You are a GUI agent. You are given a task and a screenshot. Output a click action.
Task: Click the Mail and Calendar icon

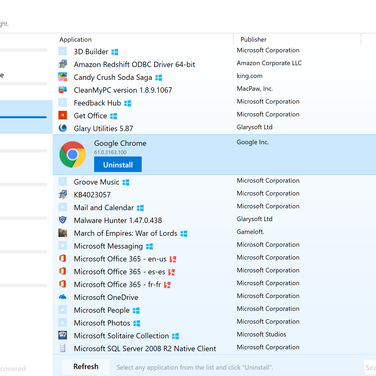pyautogui.click(x=63, y=207)
